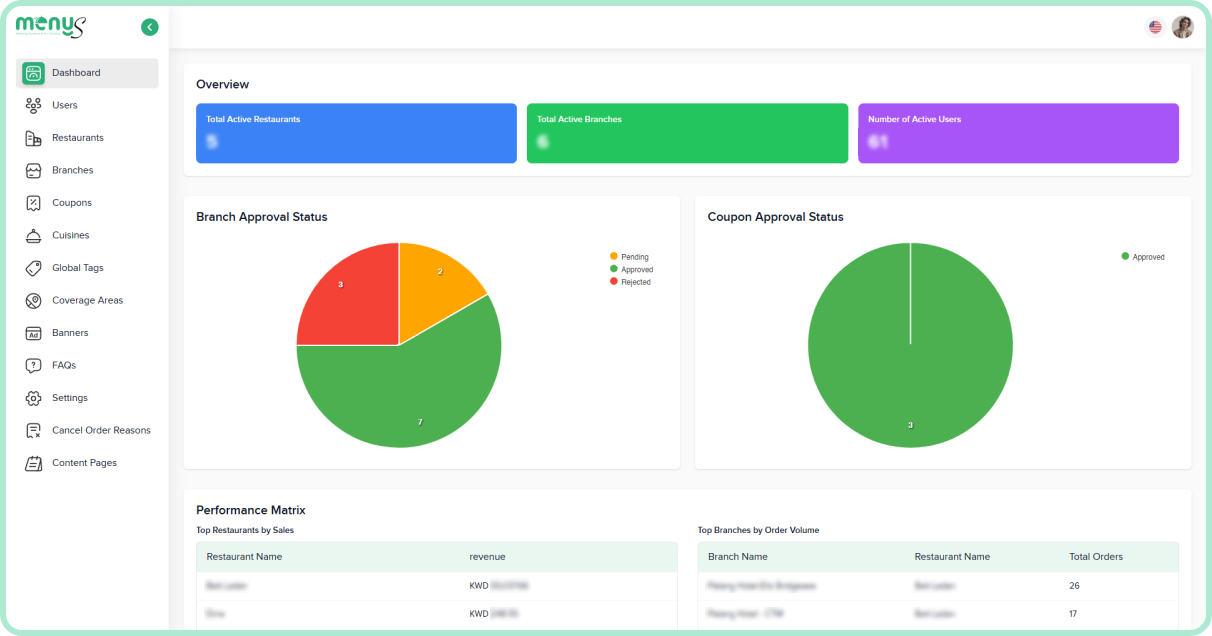
Task: Collapse the sidebar with green arrow
Action: [x=150, y=27]
